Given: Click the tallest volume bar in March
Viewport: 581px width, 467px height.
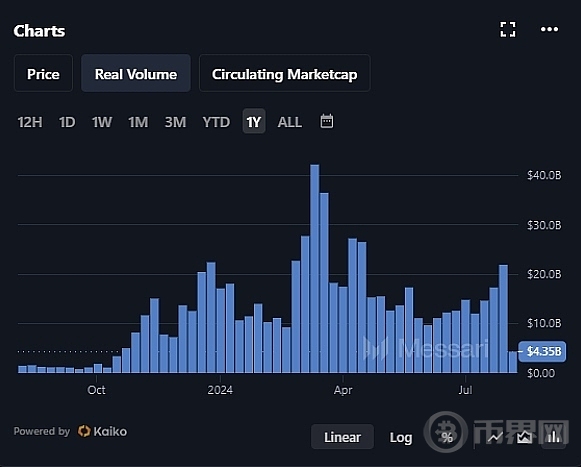Looking at the screenshot, I should click(x=315, y=269).
